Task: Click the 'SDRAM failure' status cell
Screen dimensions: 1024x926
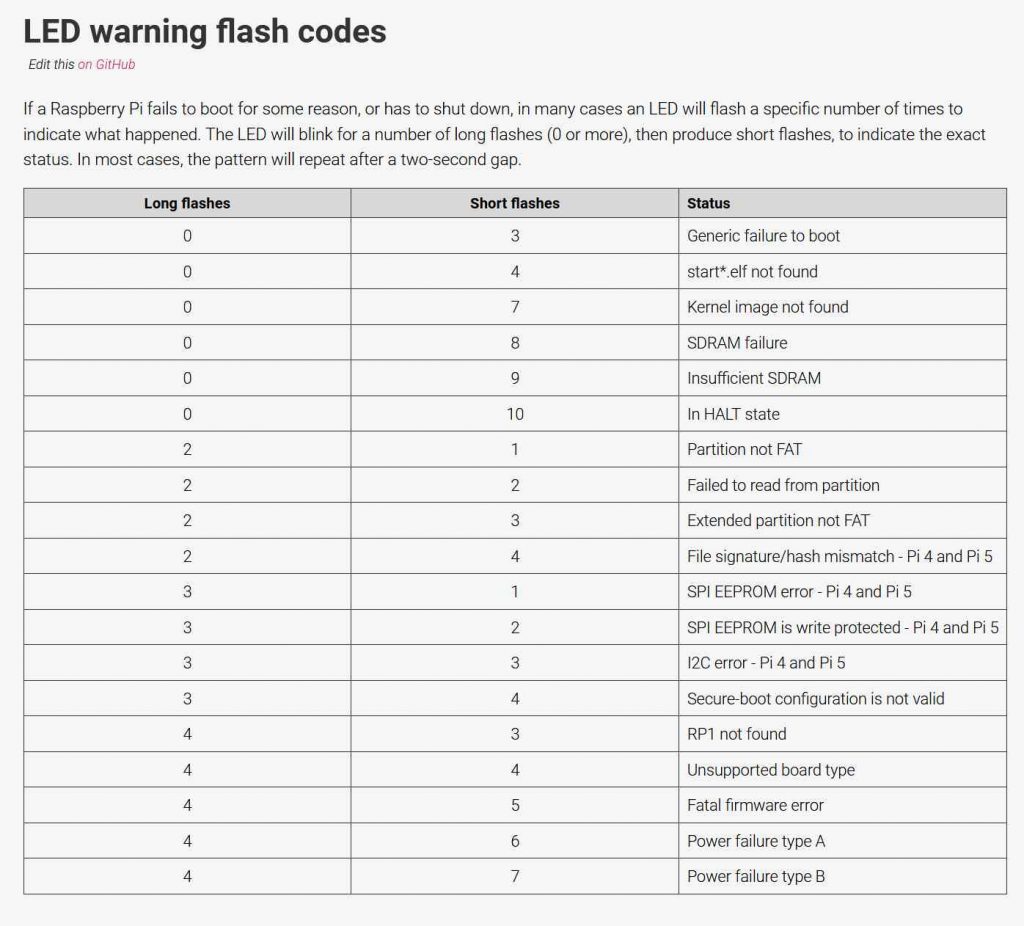Action: click(737, 343)
